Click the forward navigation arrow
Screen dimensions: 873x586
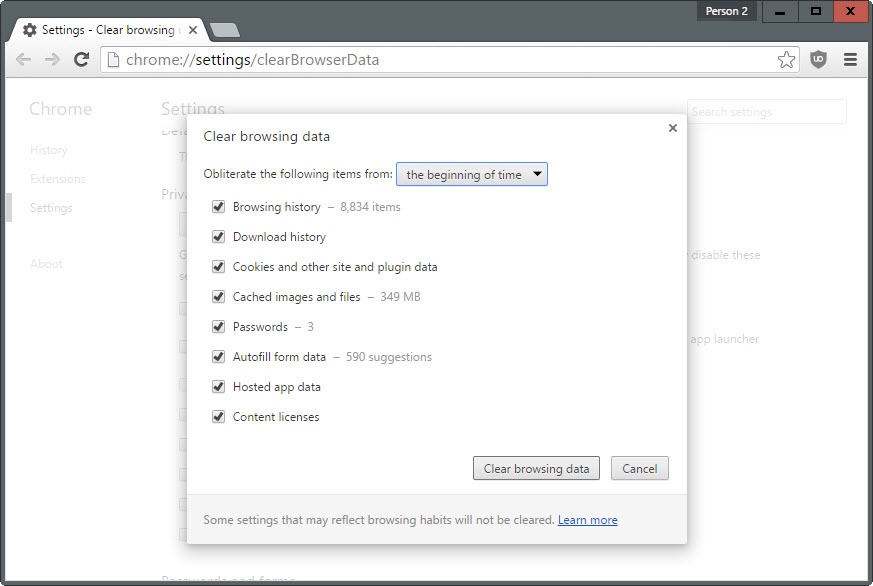(x=52, y=59)
